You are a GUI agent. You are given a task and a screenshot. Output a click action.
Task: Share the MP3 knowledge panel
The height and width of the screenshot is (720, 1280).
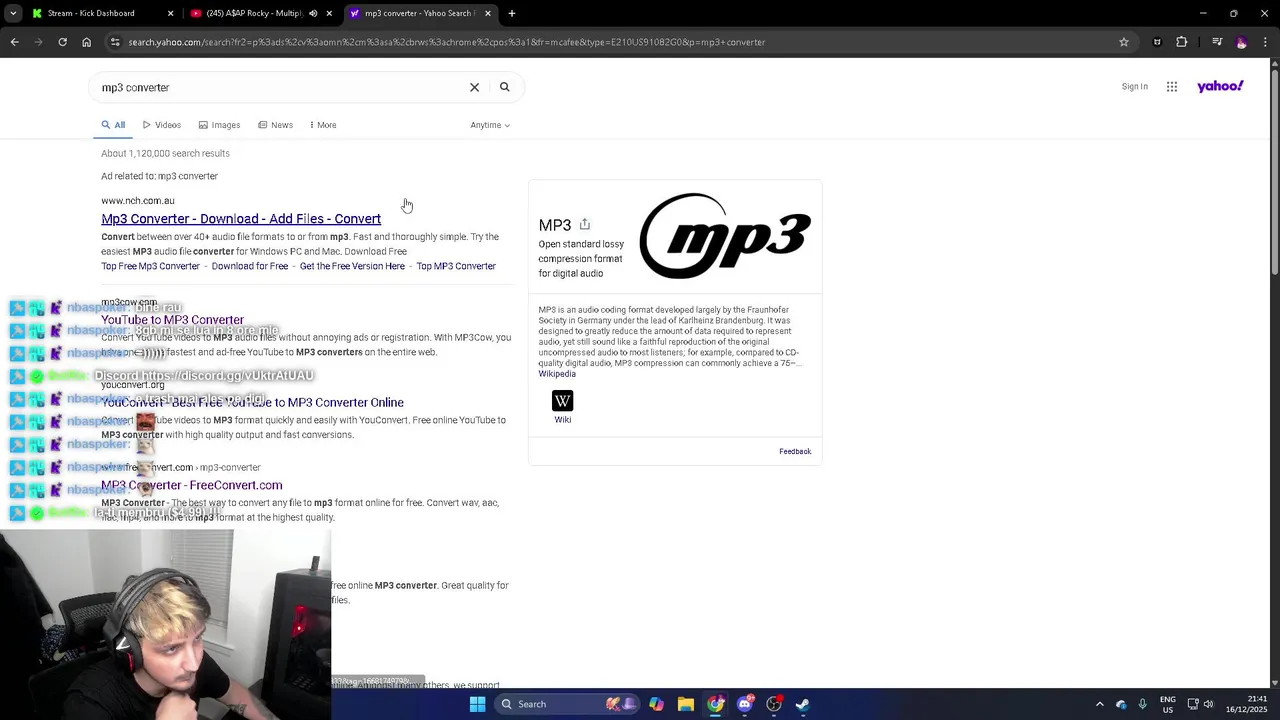pyautogui.click(x=585, y=224)
